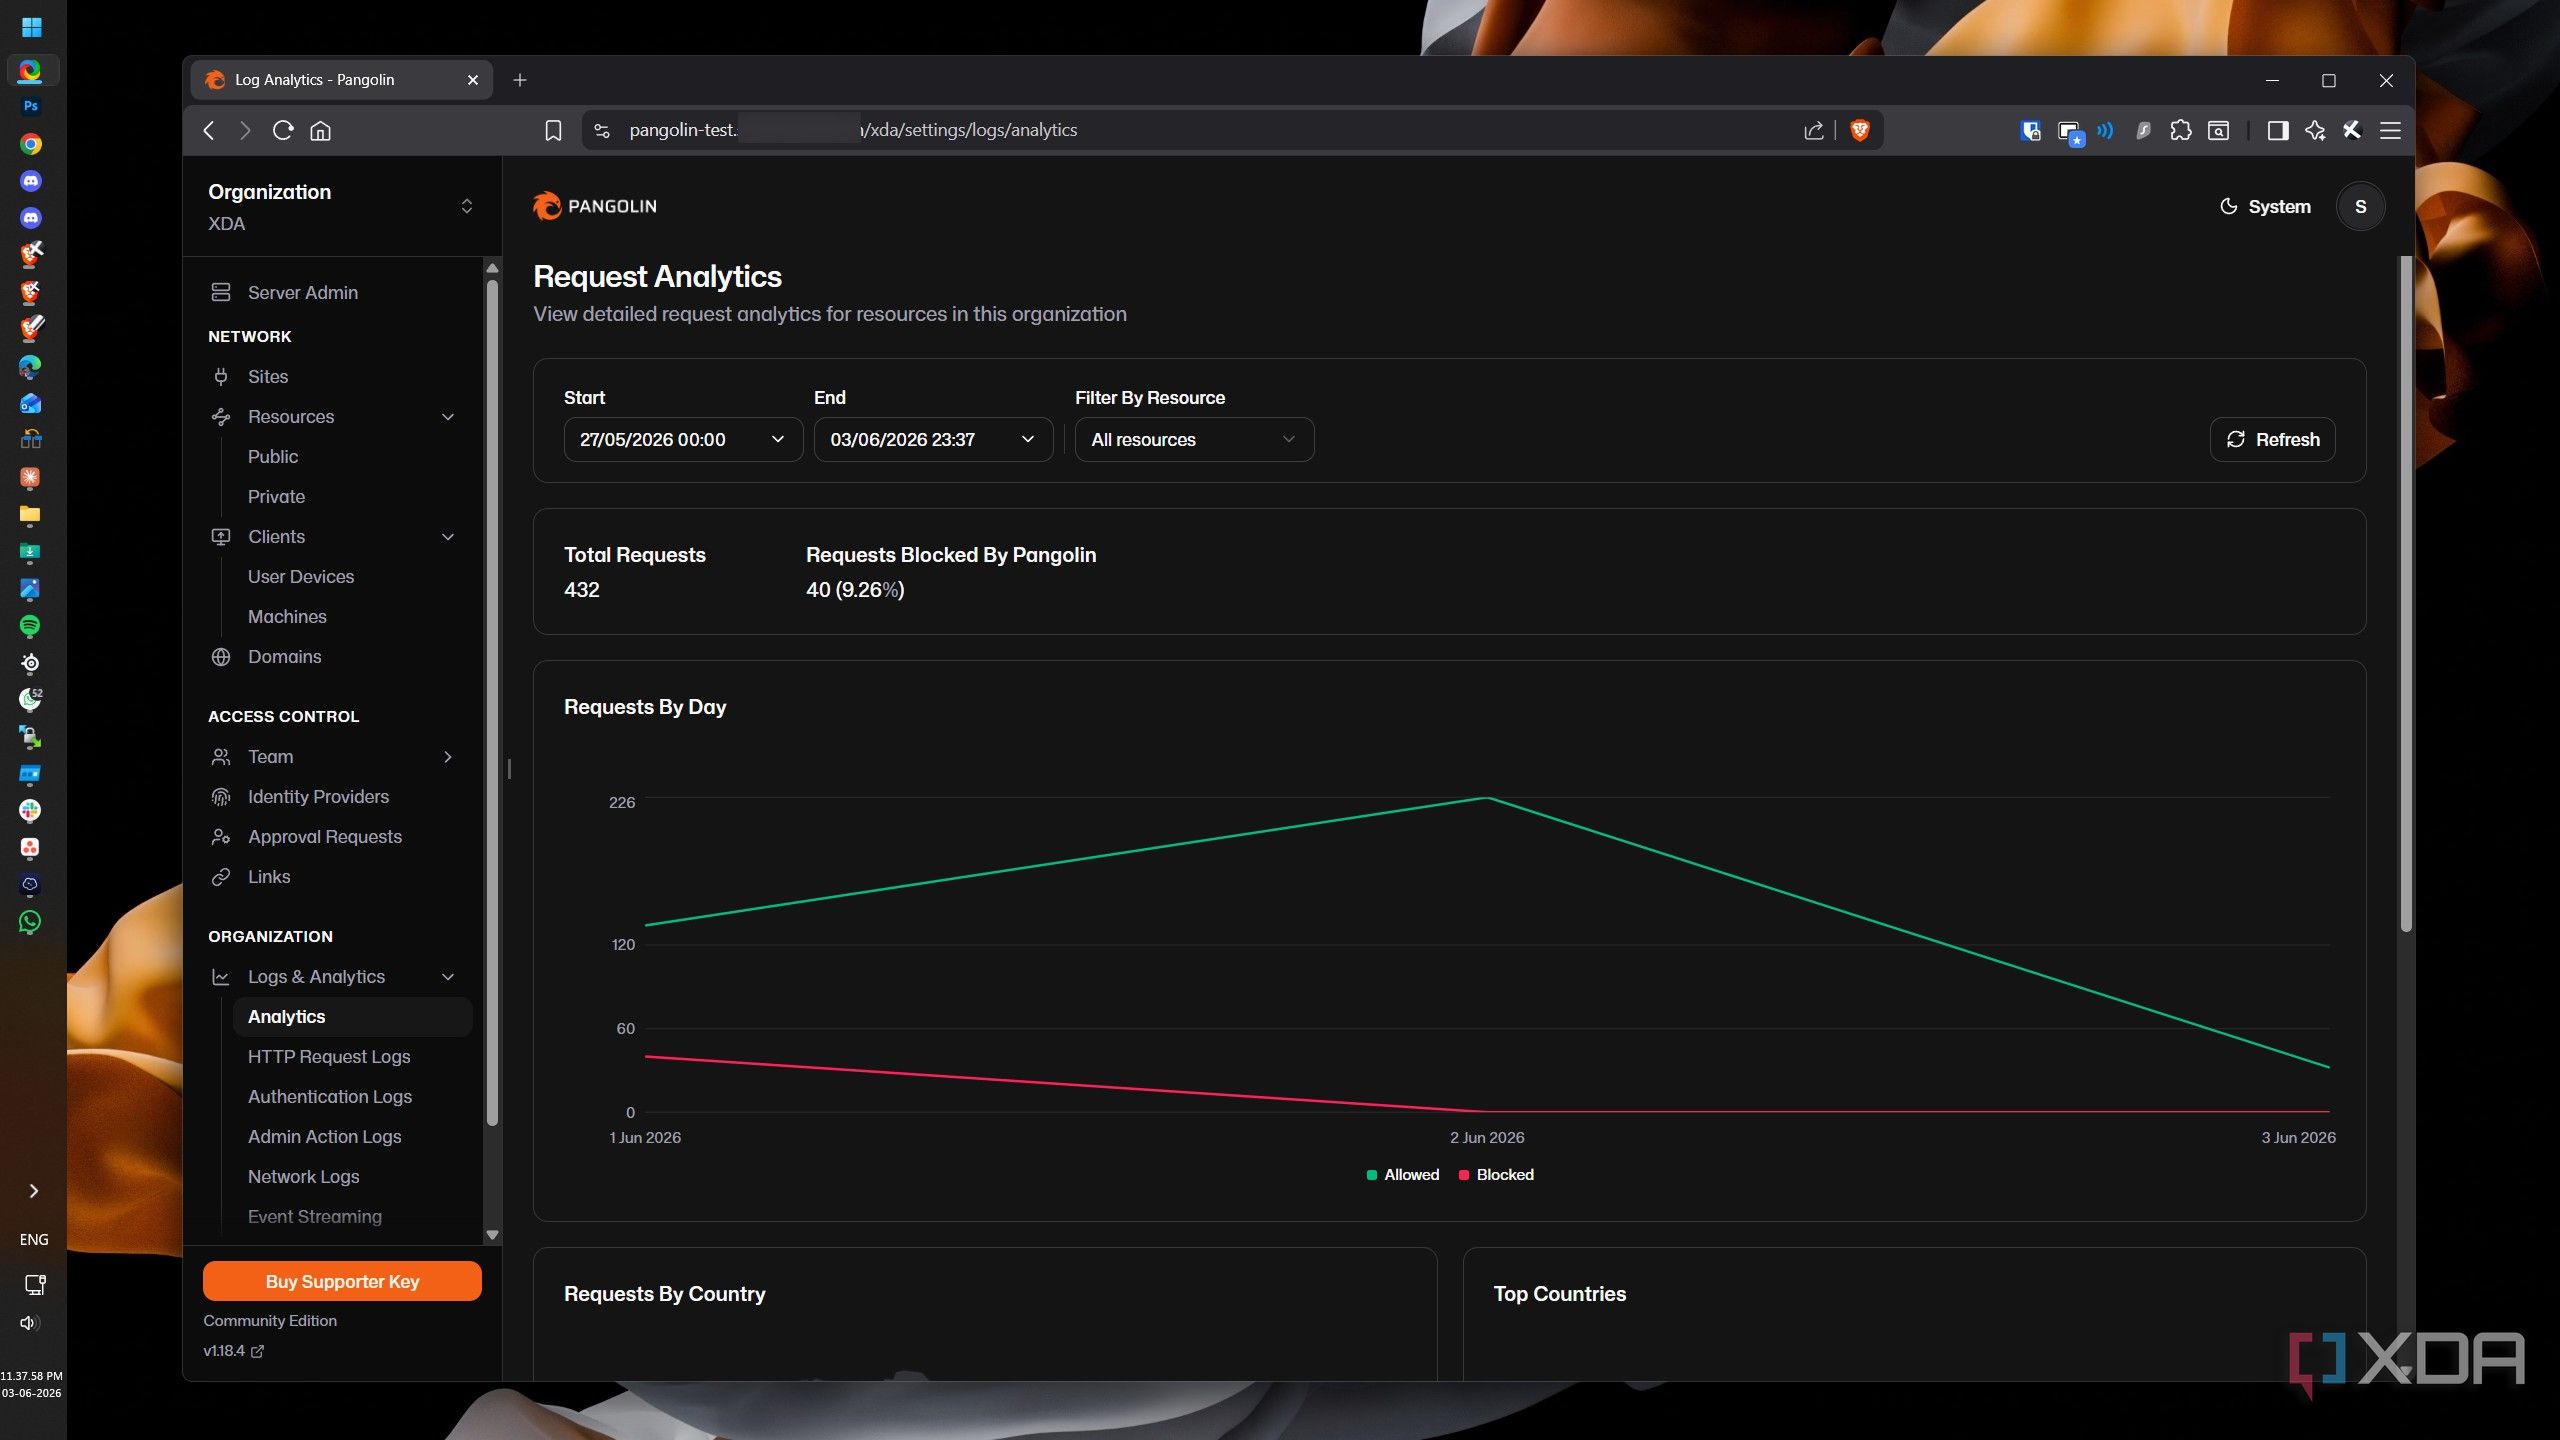2560x1440 pixels.
Task: Toggle the System theme switcher
Action: pos(2265,206)
